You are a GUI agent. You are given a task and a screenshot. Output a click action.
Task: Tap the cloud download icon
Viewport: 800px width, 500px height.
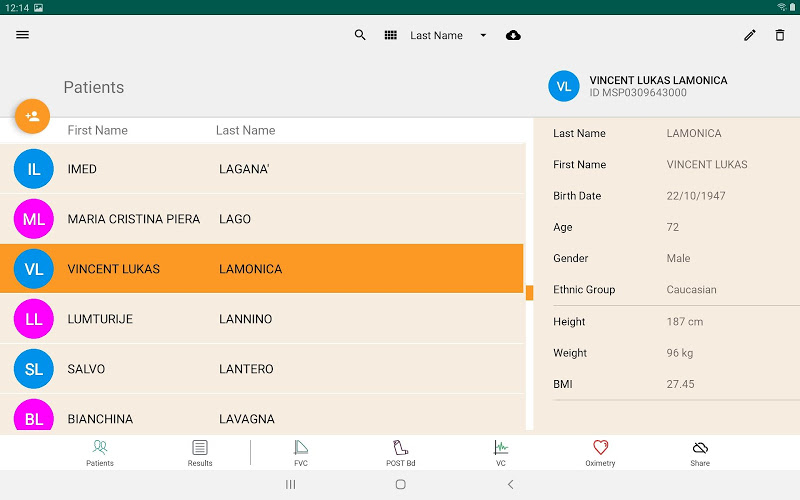pos(513,35)
